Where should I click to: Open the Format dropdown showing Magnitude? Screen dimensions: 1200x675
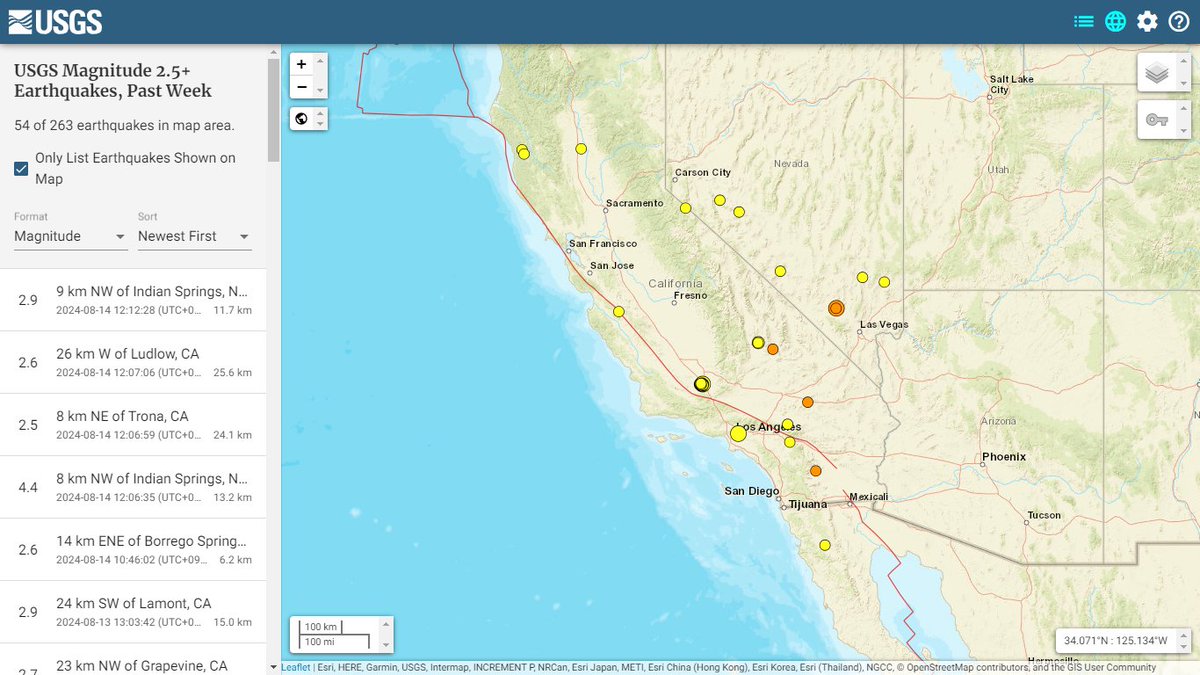(70, 237)
